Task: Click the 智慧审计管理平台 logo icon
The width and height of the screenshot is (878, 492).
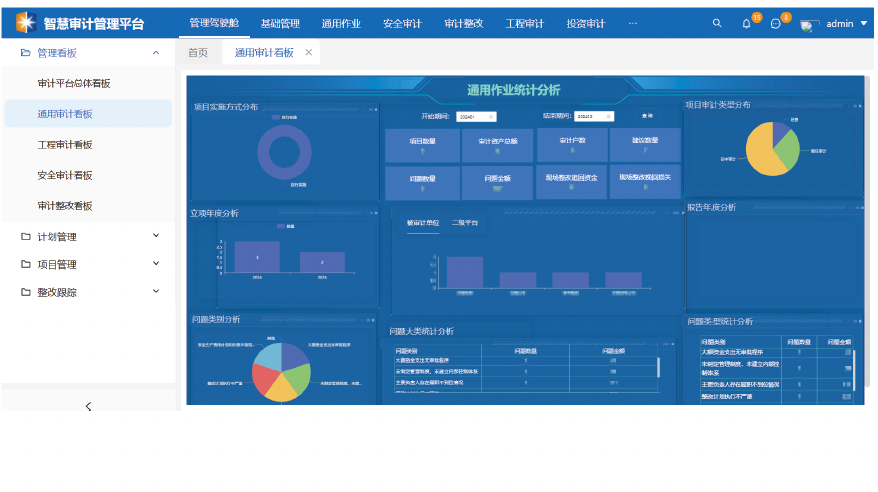Action: click(24, 22)
